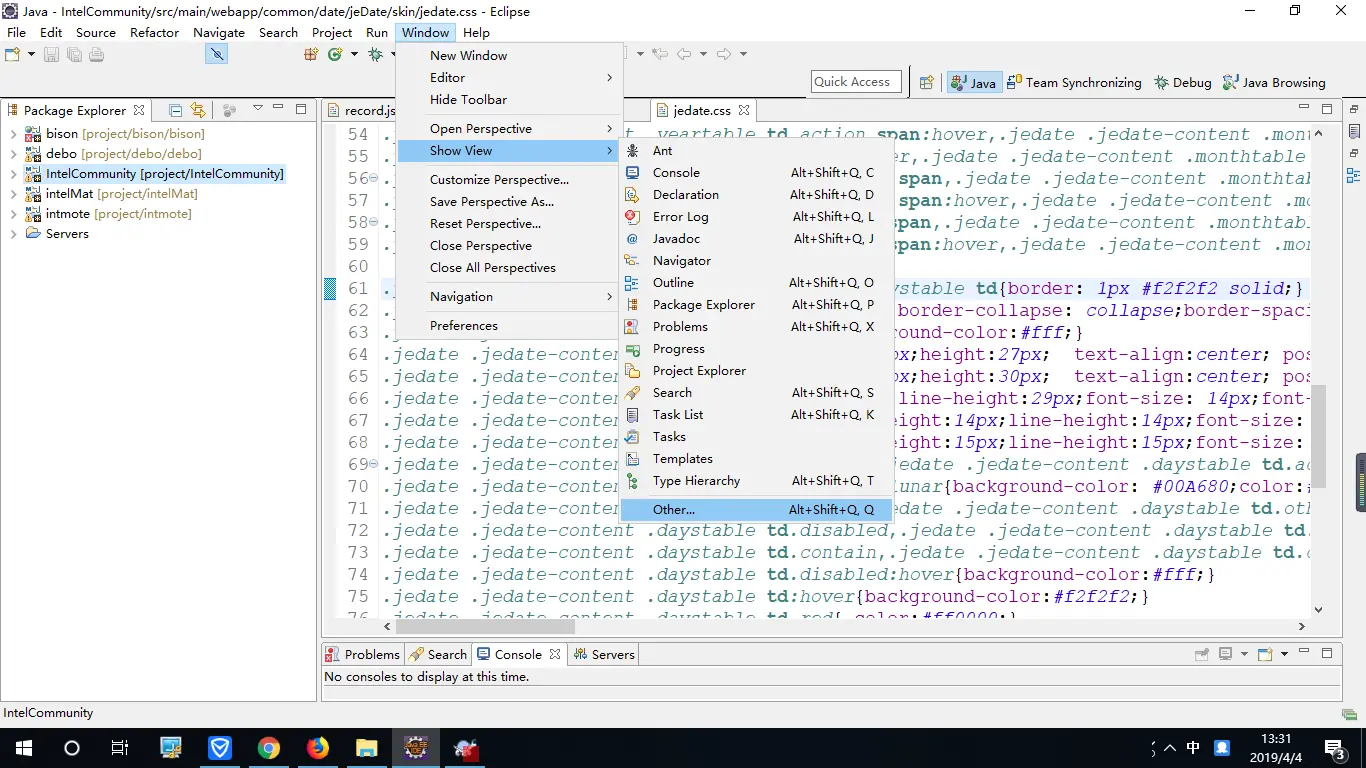The width and height of the screenshot is (1366, 768).
Task: Open the Open Perspective submenu
Action: pyautogui.click(x=509, y=128)
